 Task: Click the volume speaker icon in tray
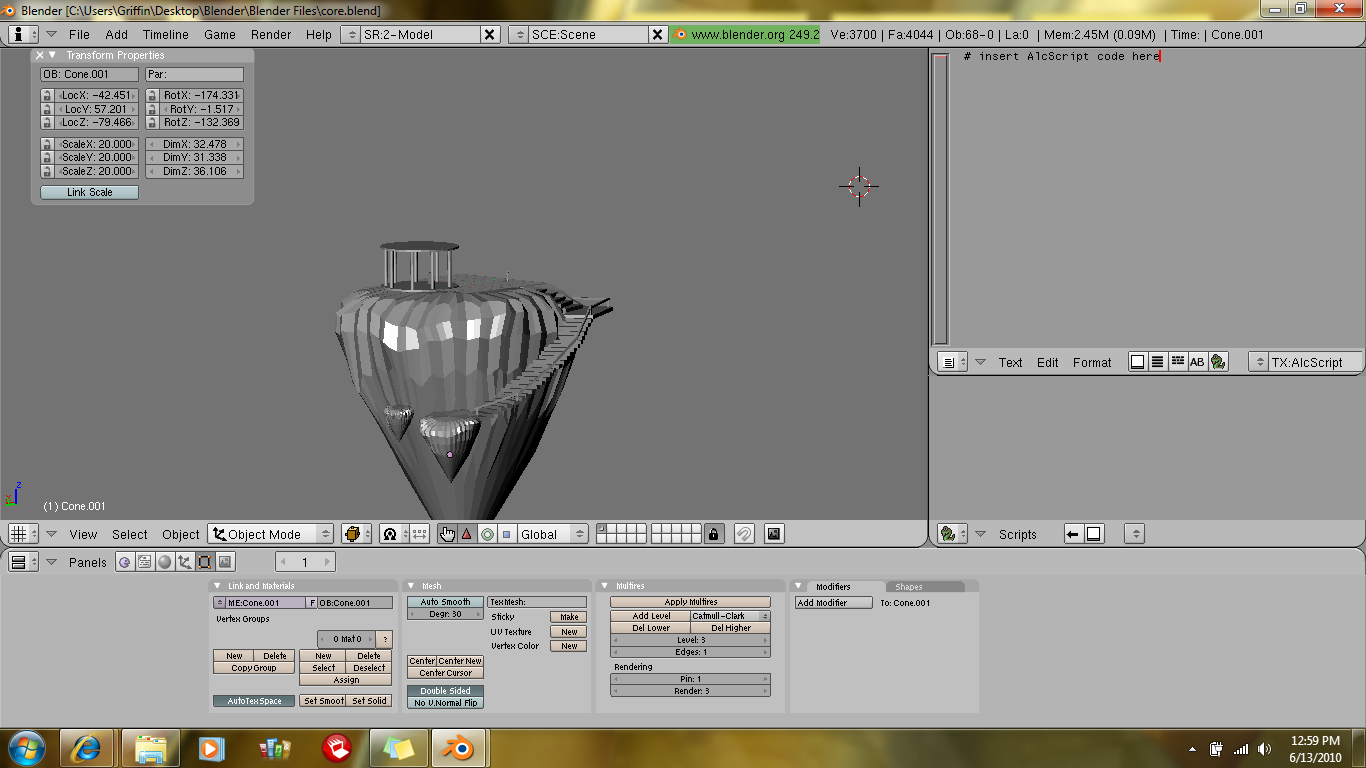1264,748
